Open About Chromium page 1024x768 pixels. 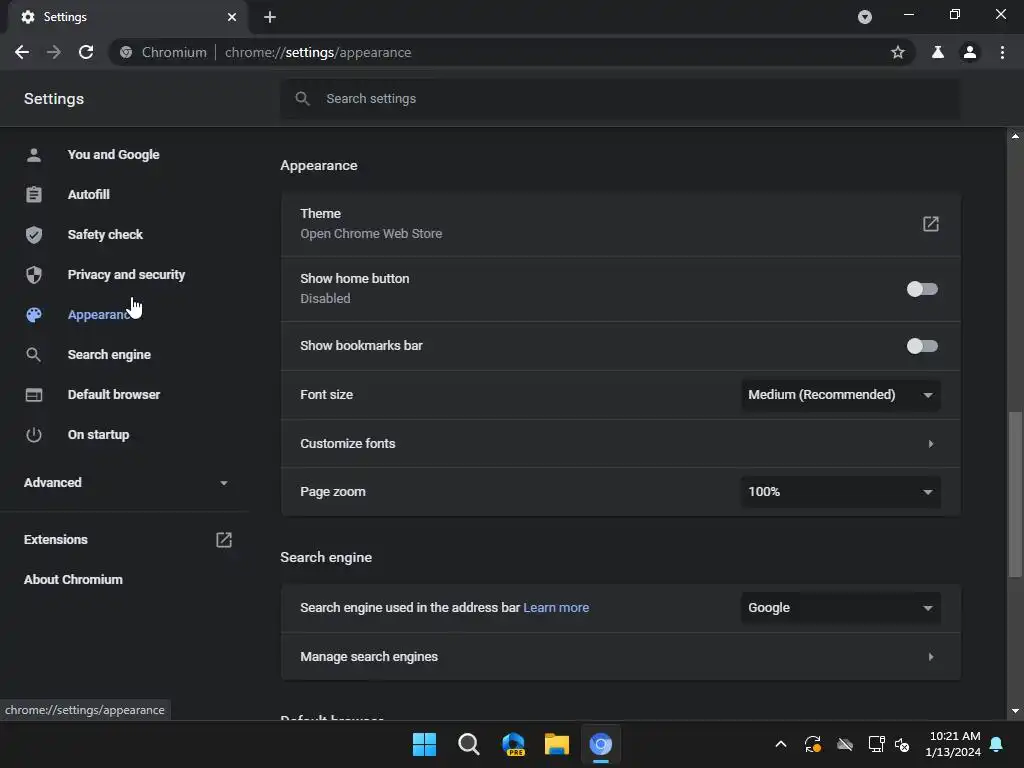tap(73, 580)
